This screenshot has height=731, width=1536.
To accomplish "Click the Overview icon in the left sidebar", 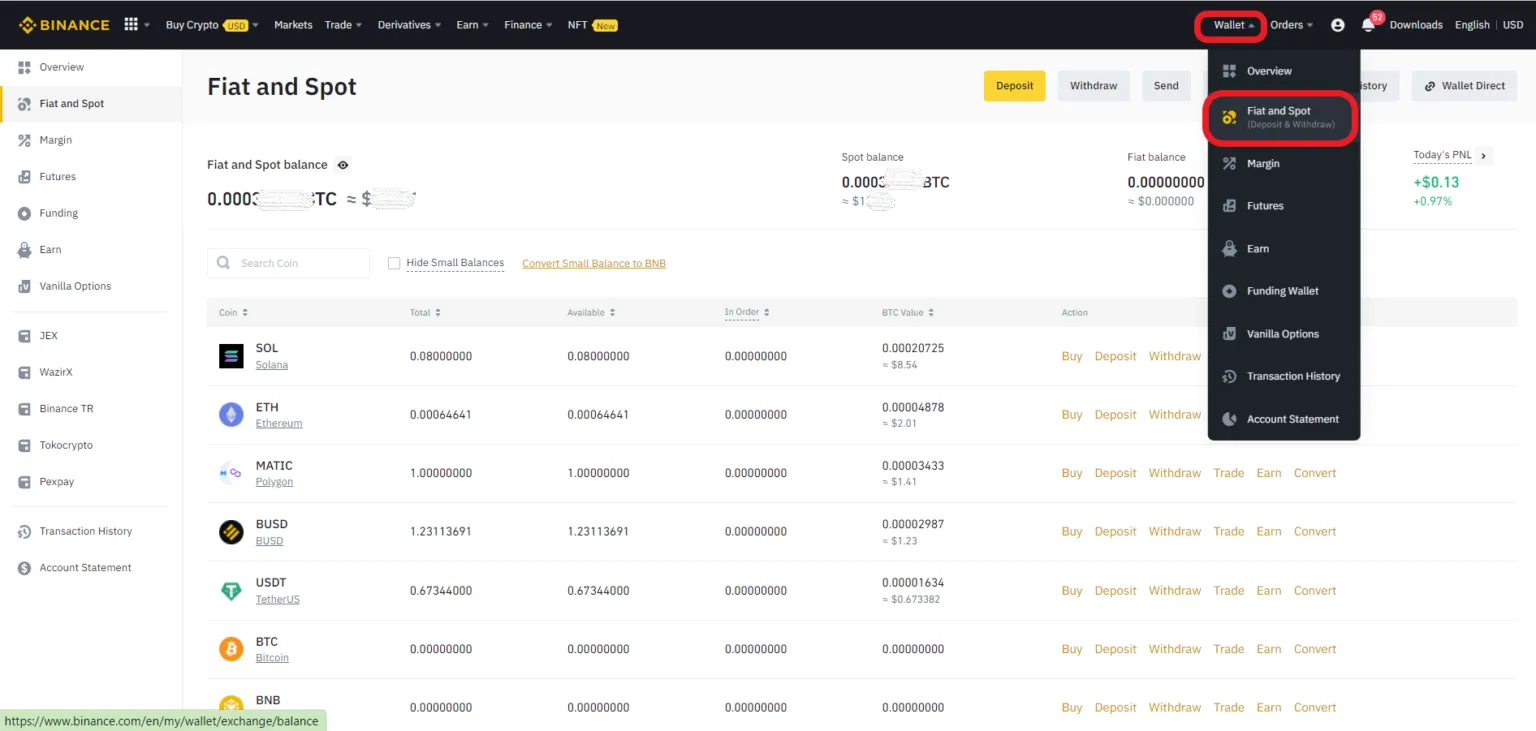I will tap(25, 67).
